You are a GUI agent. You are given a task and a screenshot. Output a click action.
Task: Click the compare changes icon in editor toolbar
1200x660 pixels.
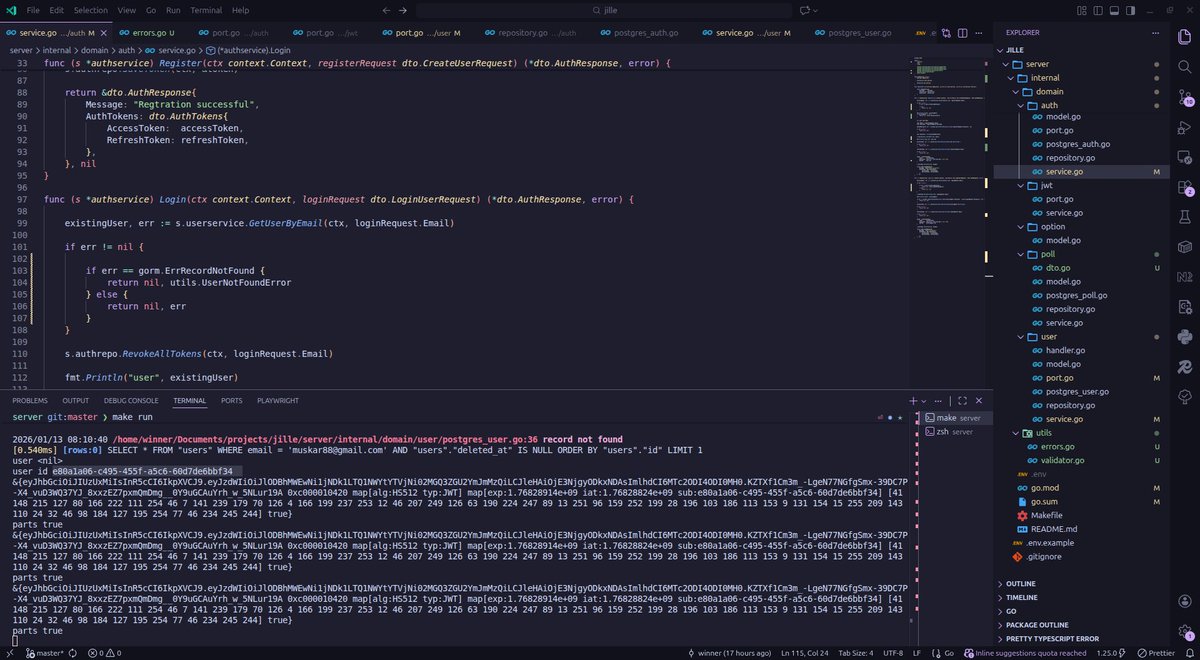[x=947, y=33]
